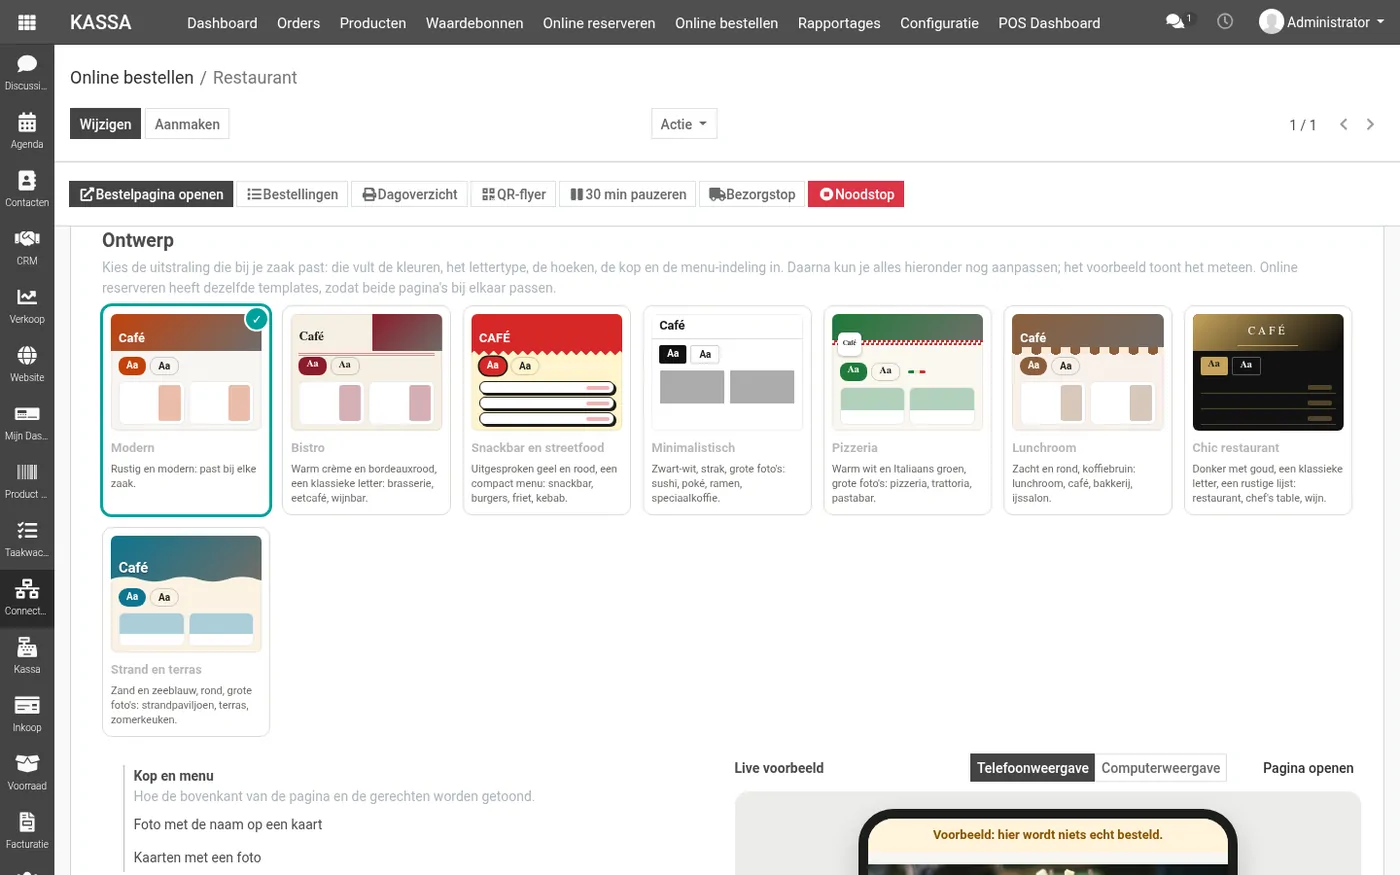
Task: Open the clock activities icon
Action: point(1225,22)
